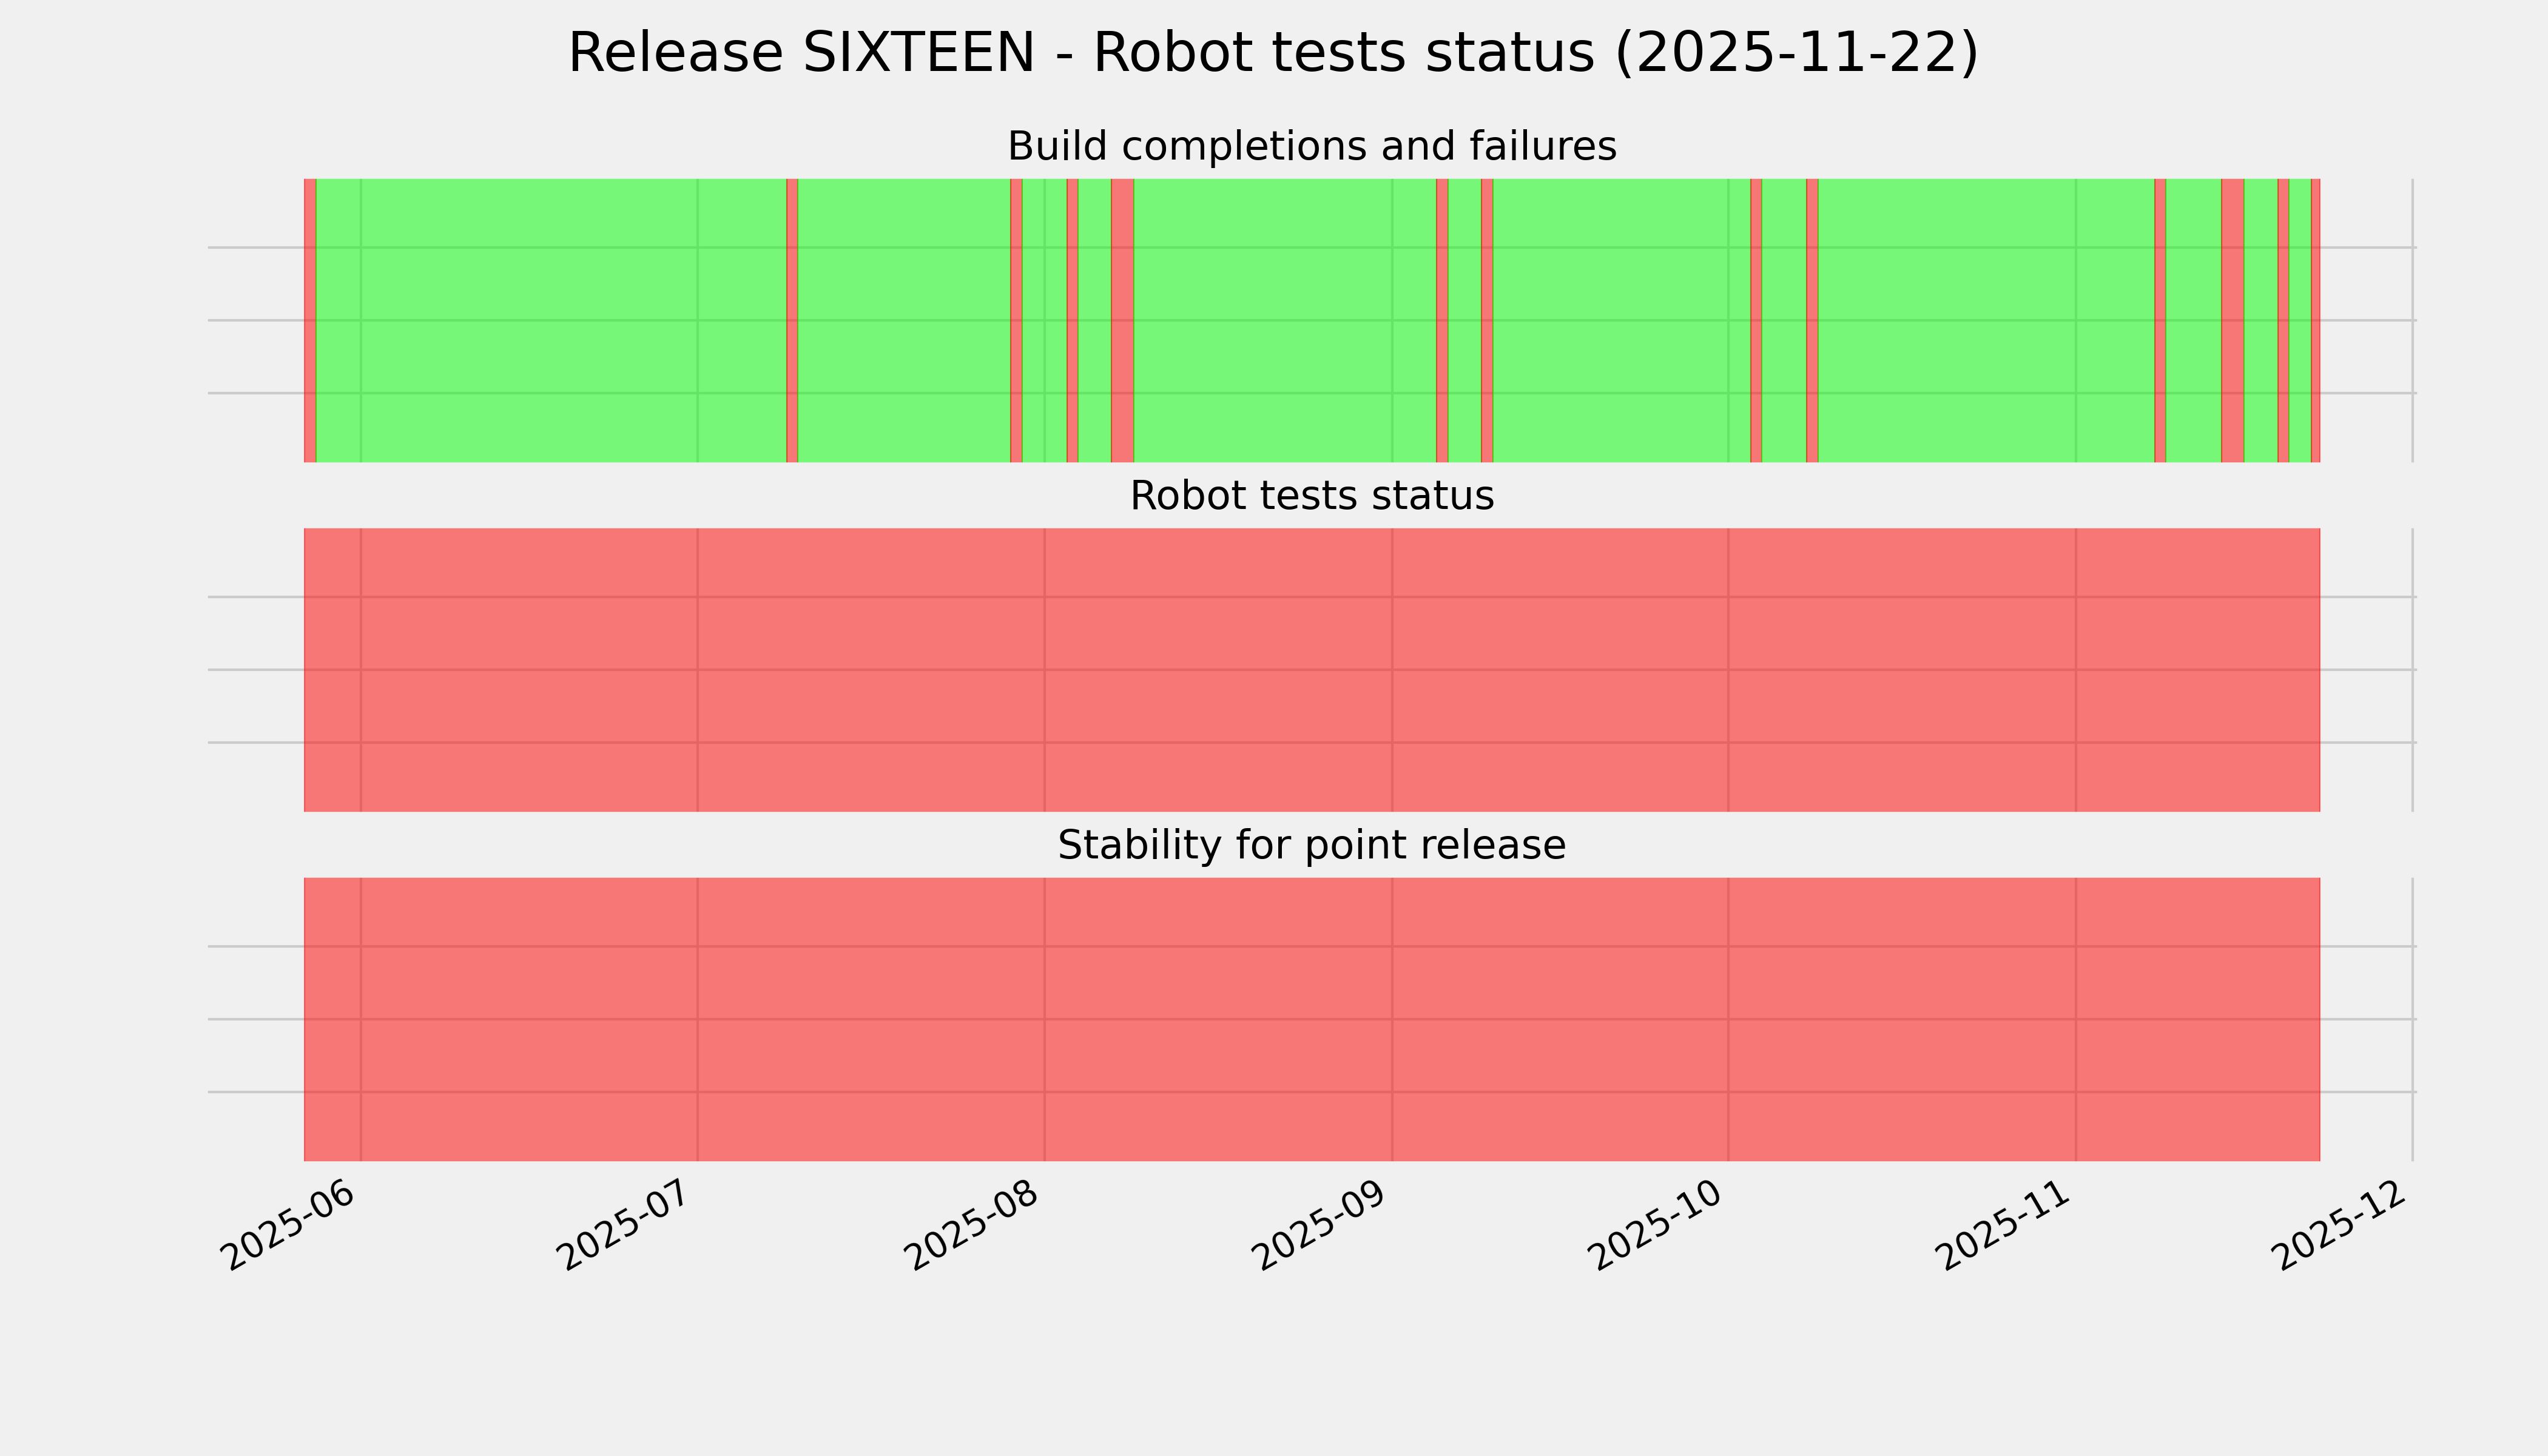Click the earliest red failure bar in builds chart

310,320
